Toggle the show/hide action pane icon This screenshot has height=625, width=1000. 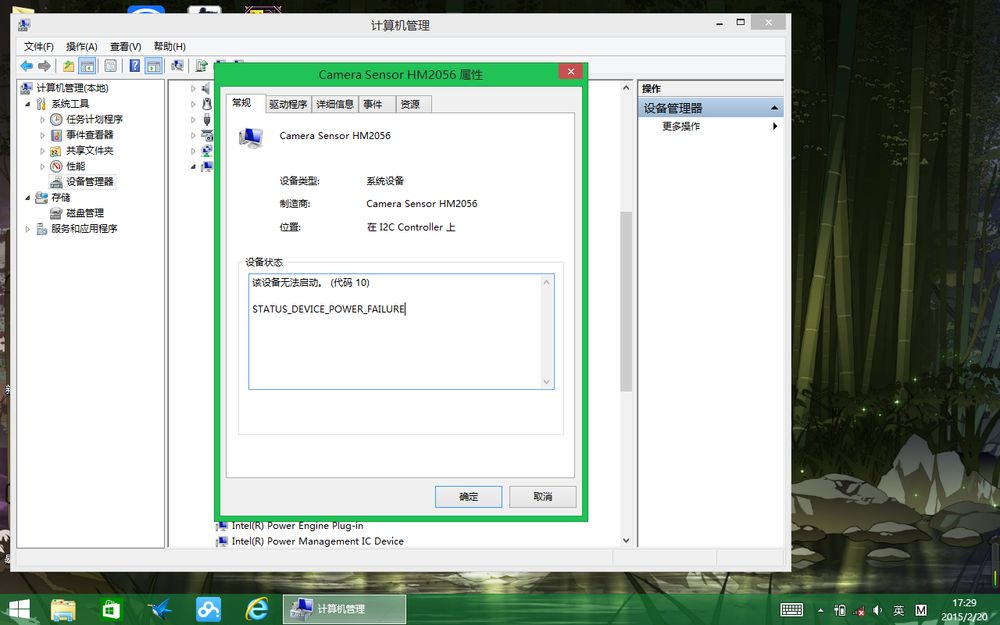point(154,66)
